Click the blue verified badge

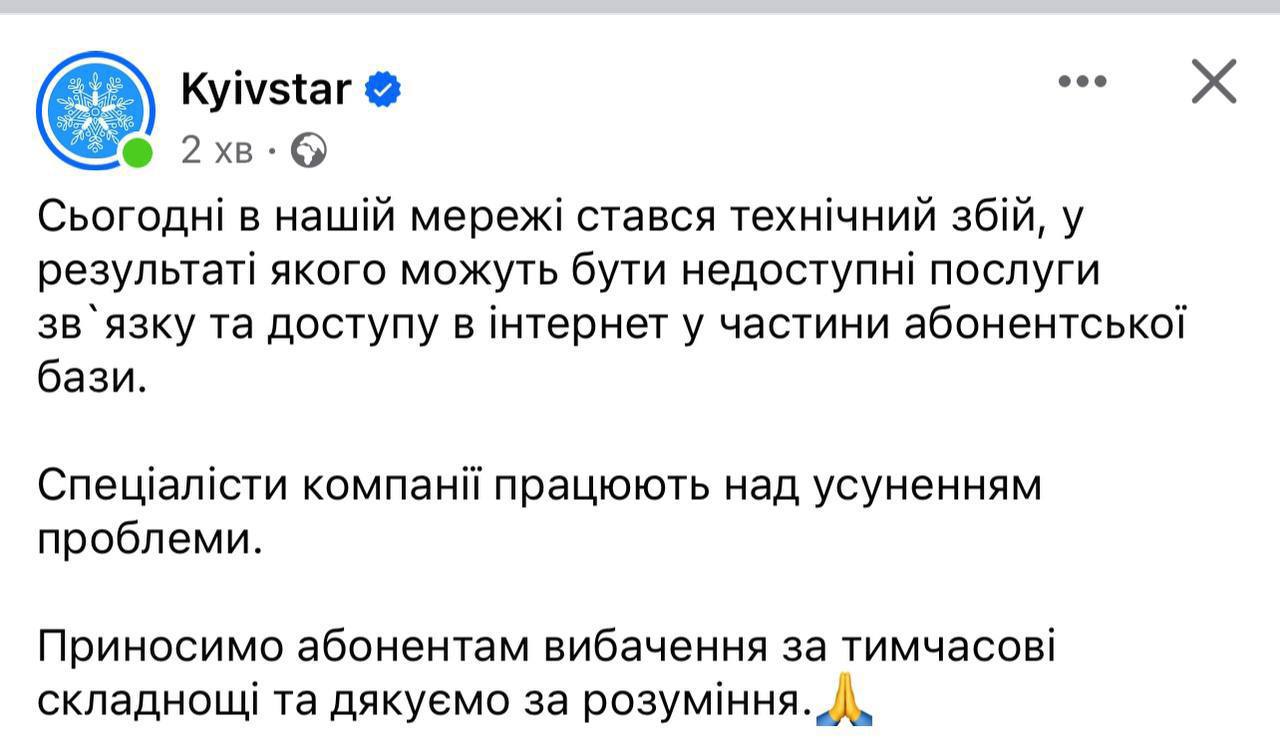(382, 91)
